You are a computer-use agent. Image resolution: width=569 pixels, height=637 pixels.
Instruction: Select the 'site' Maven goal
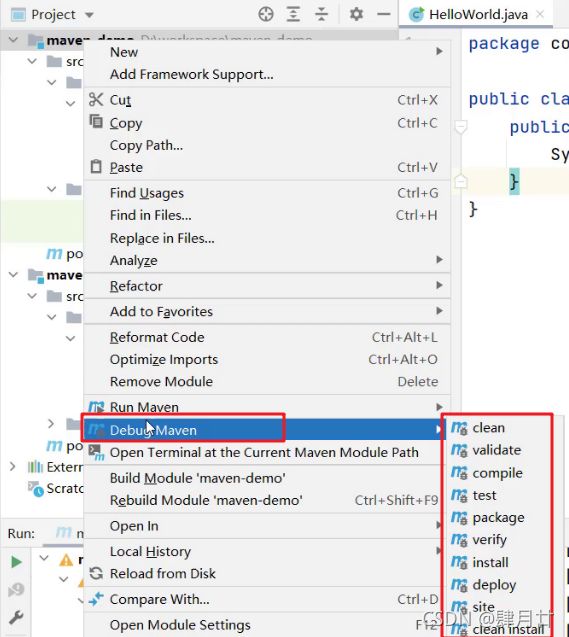(x=483, y=607)
